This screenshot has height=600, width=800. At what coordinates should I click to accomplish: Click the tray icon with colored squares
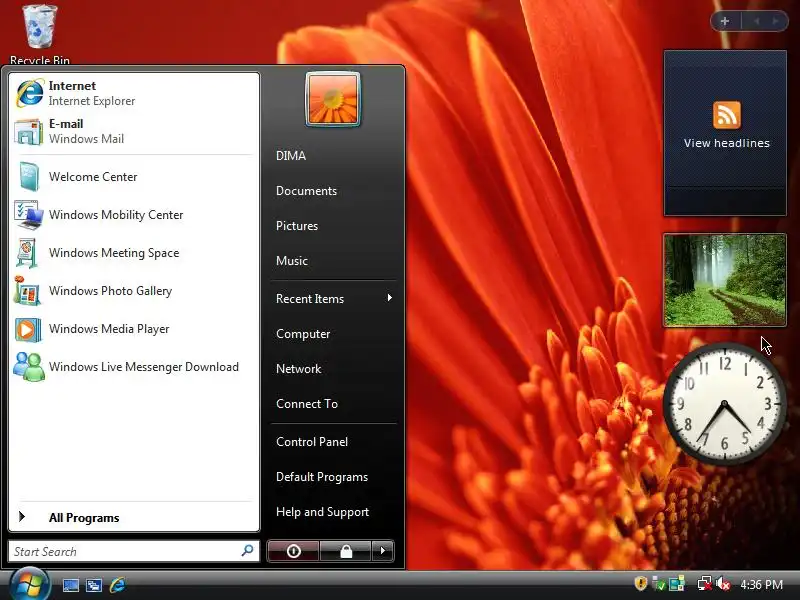click(x=677, y=584)
